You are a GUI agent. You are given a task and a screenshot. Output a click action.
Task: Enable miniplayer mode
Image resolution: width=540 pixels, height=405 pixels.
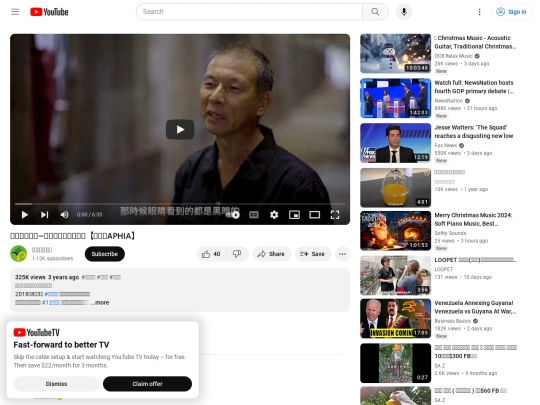point(294,215)
